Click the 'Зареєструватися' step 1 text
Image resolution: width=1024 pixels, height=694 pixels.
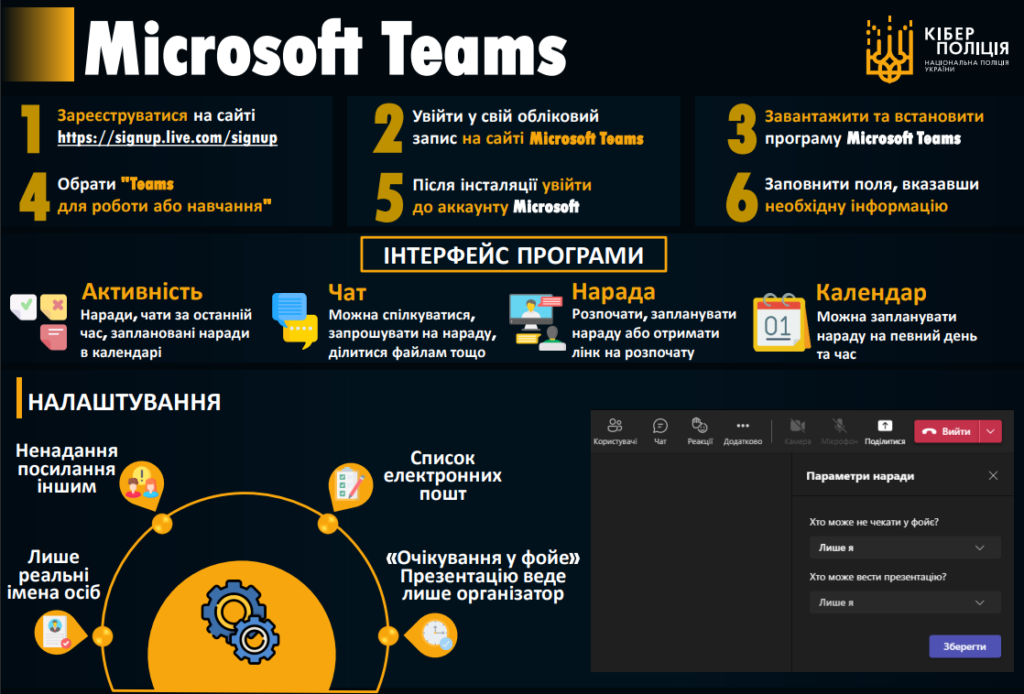tap(122, 116)
